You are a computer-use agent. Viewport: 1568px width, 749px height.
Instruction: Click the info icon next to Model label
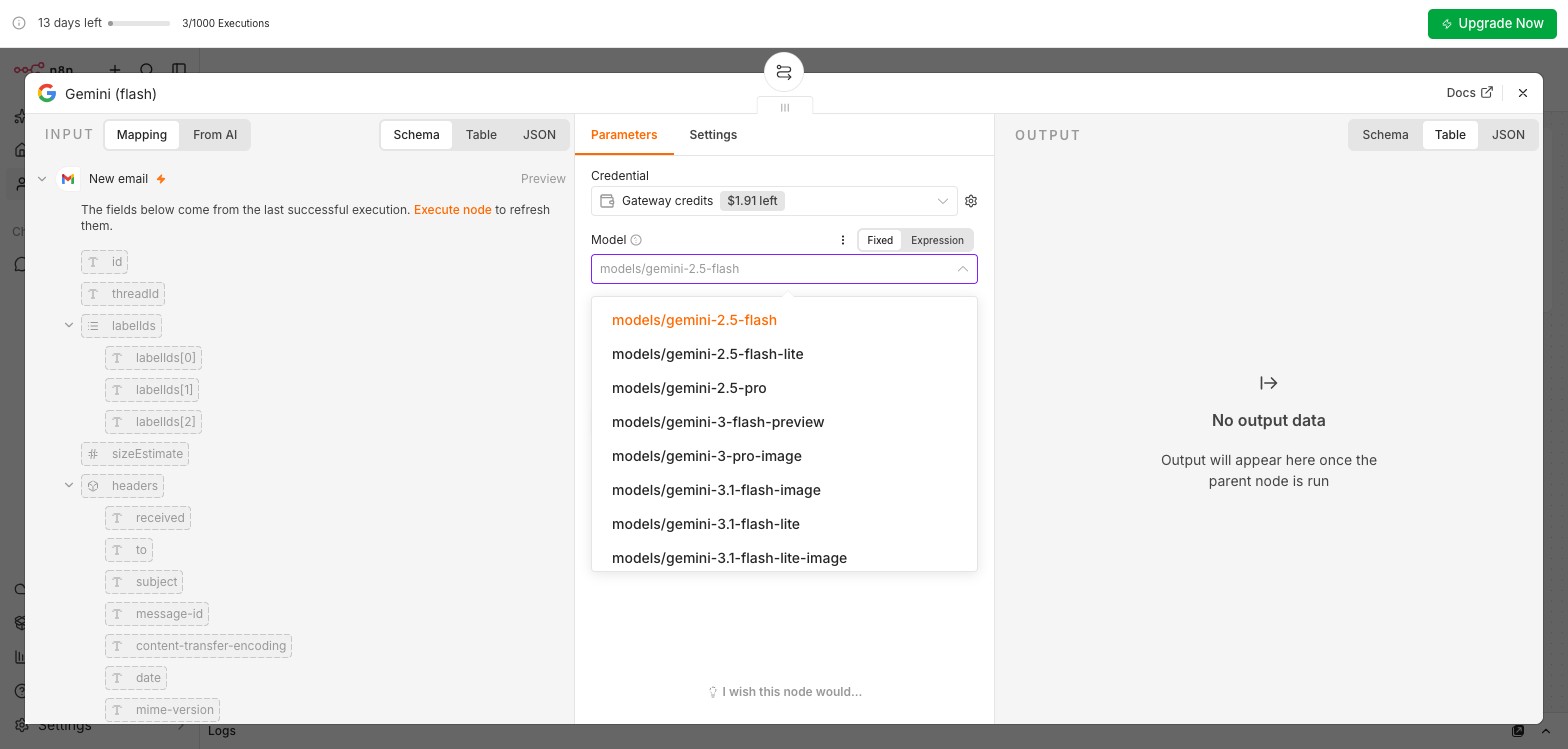click(636, 240)
